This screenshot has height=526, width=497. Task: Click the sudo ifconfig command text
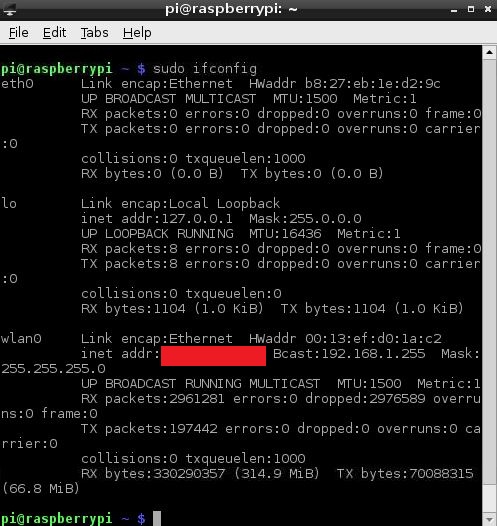(x=205, y=69)
